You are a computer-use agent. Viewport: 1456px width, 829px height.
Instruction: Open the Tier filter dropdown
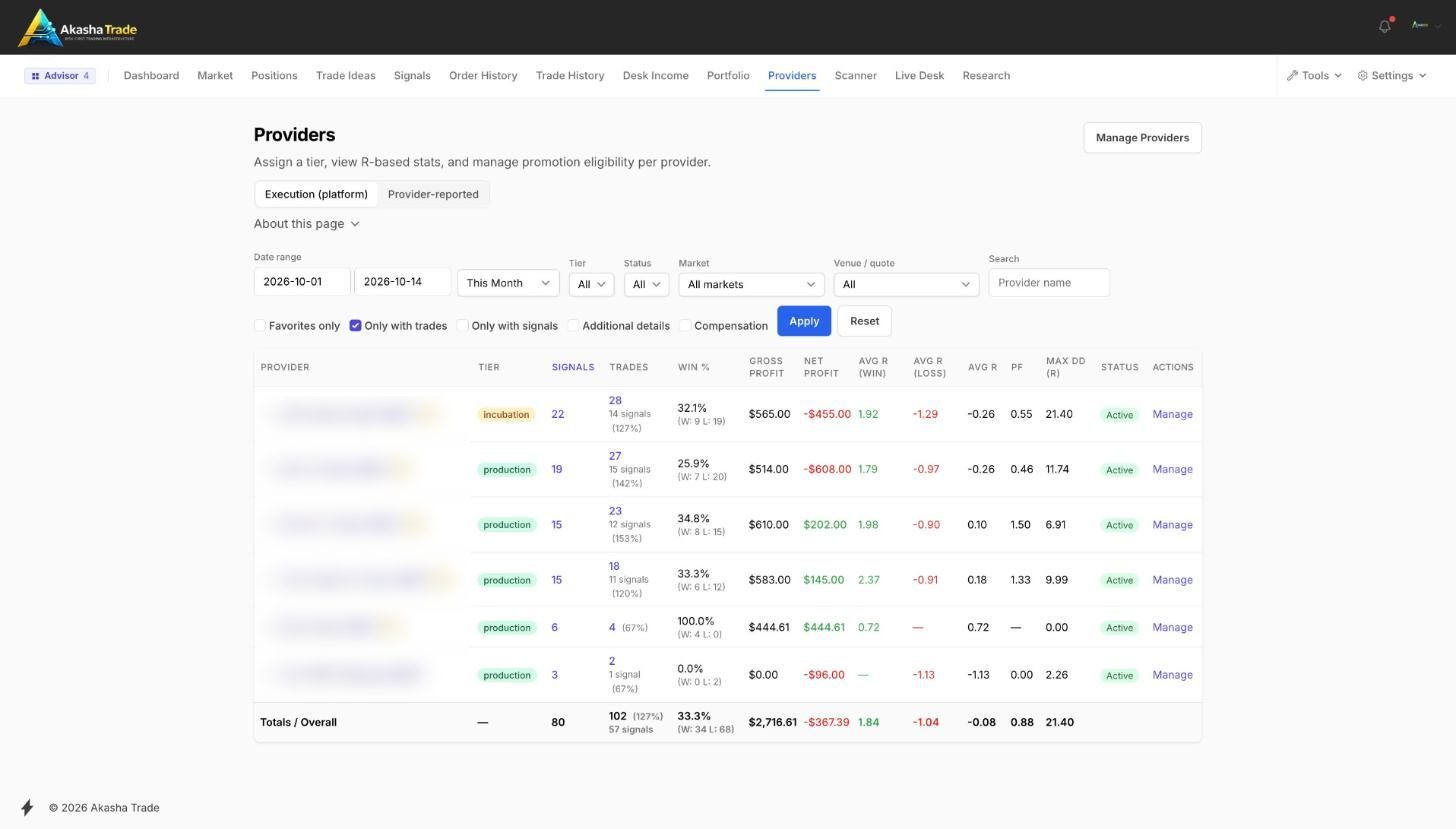pyautogui.click(x=591, y=284)
